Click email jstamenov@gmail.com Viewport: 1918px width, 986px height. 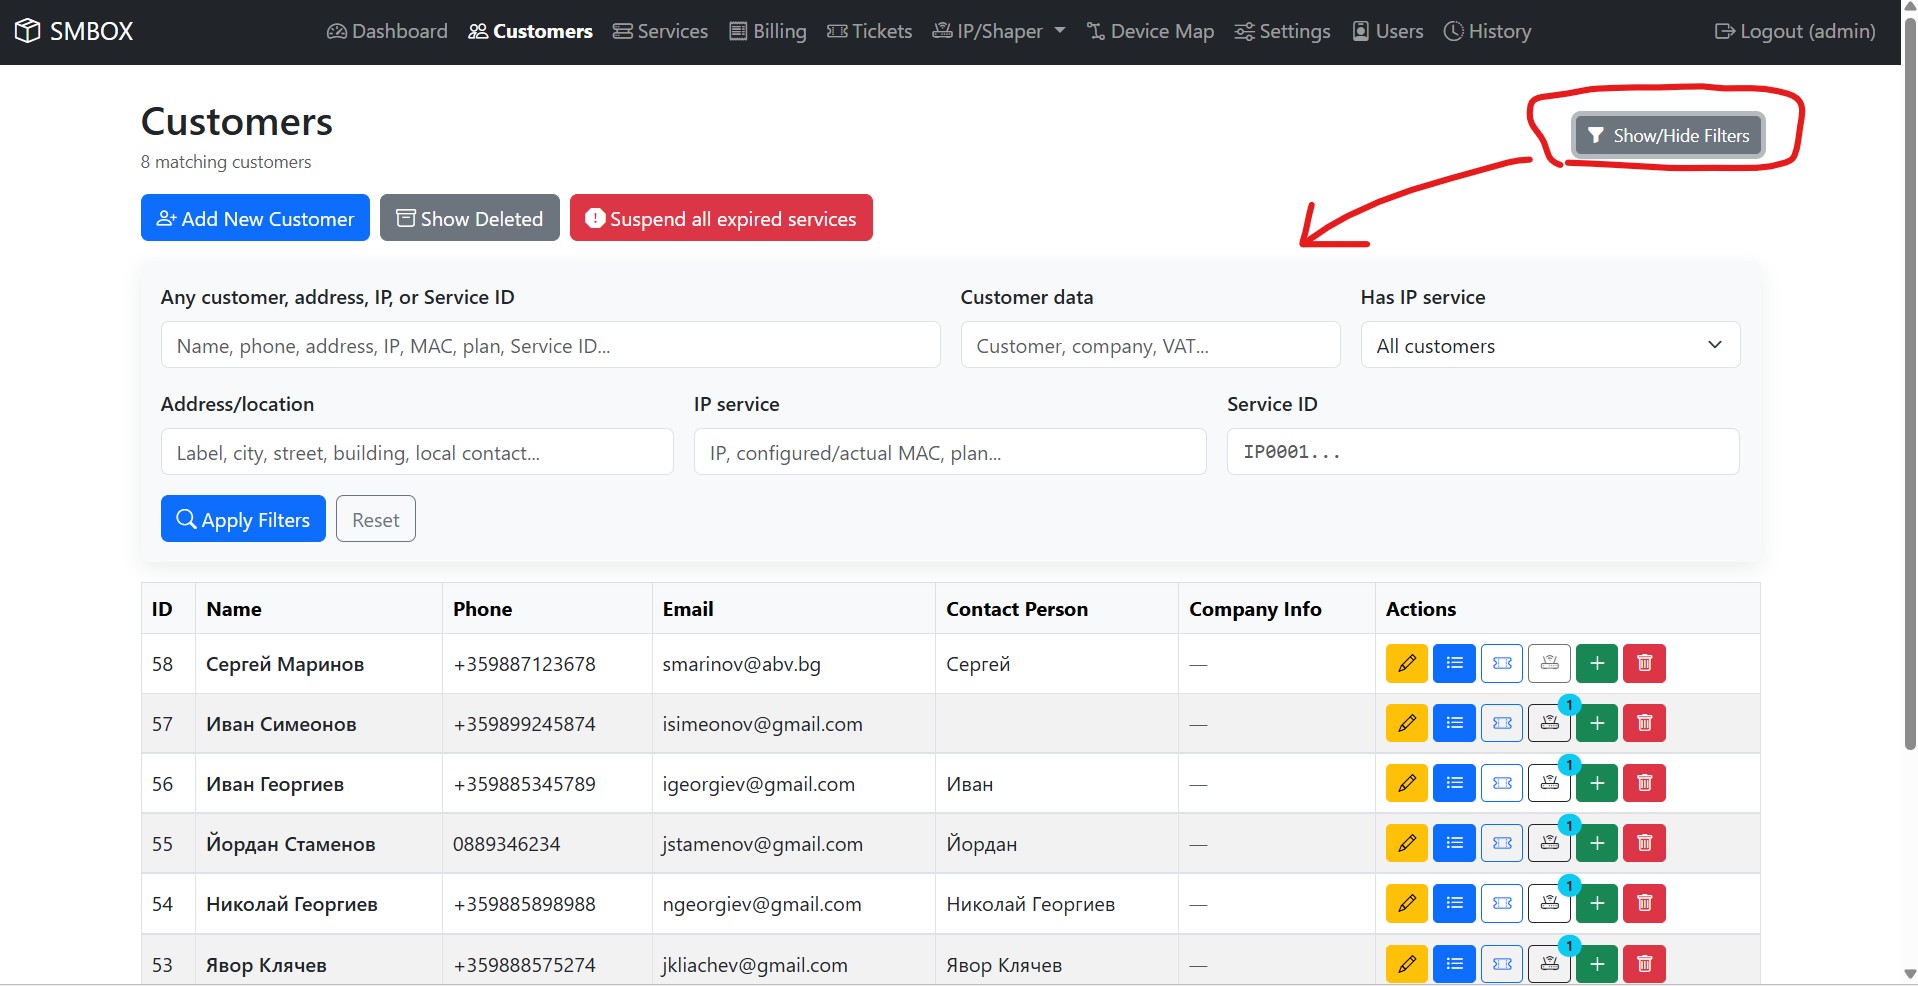click(x=762, y=844)
